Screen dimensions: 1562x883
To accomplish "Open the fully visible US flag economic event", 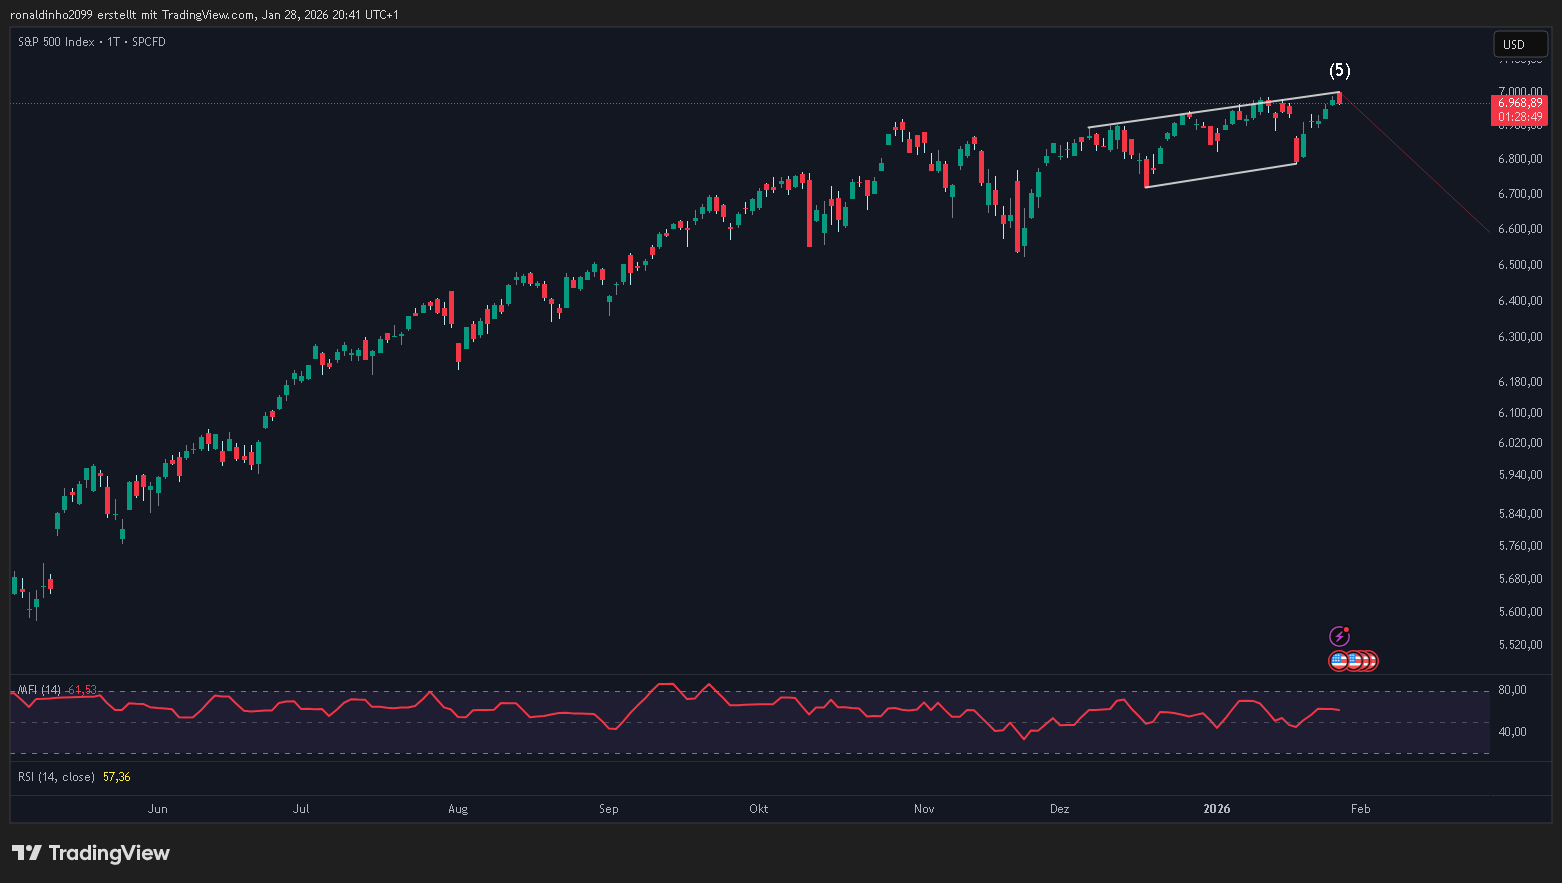I will [1339, 661].
